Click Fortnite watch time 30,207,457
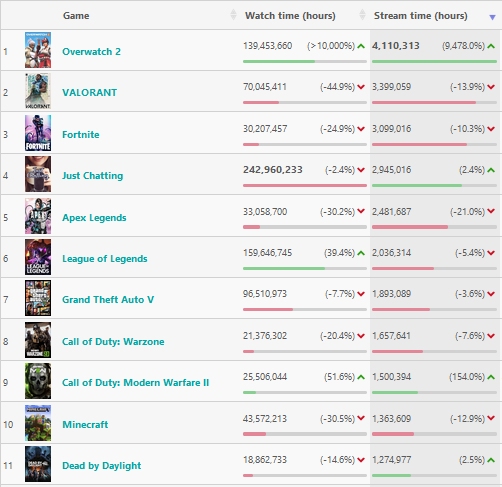Screen dimensions: 502x487 point(265,129)
